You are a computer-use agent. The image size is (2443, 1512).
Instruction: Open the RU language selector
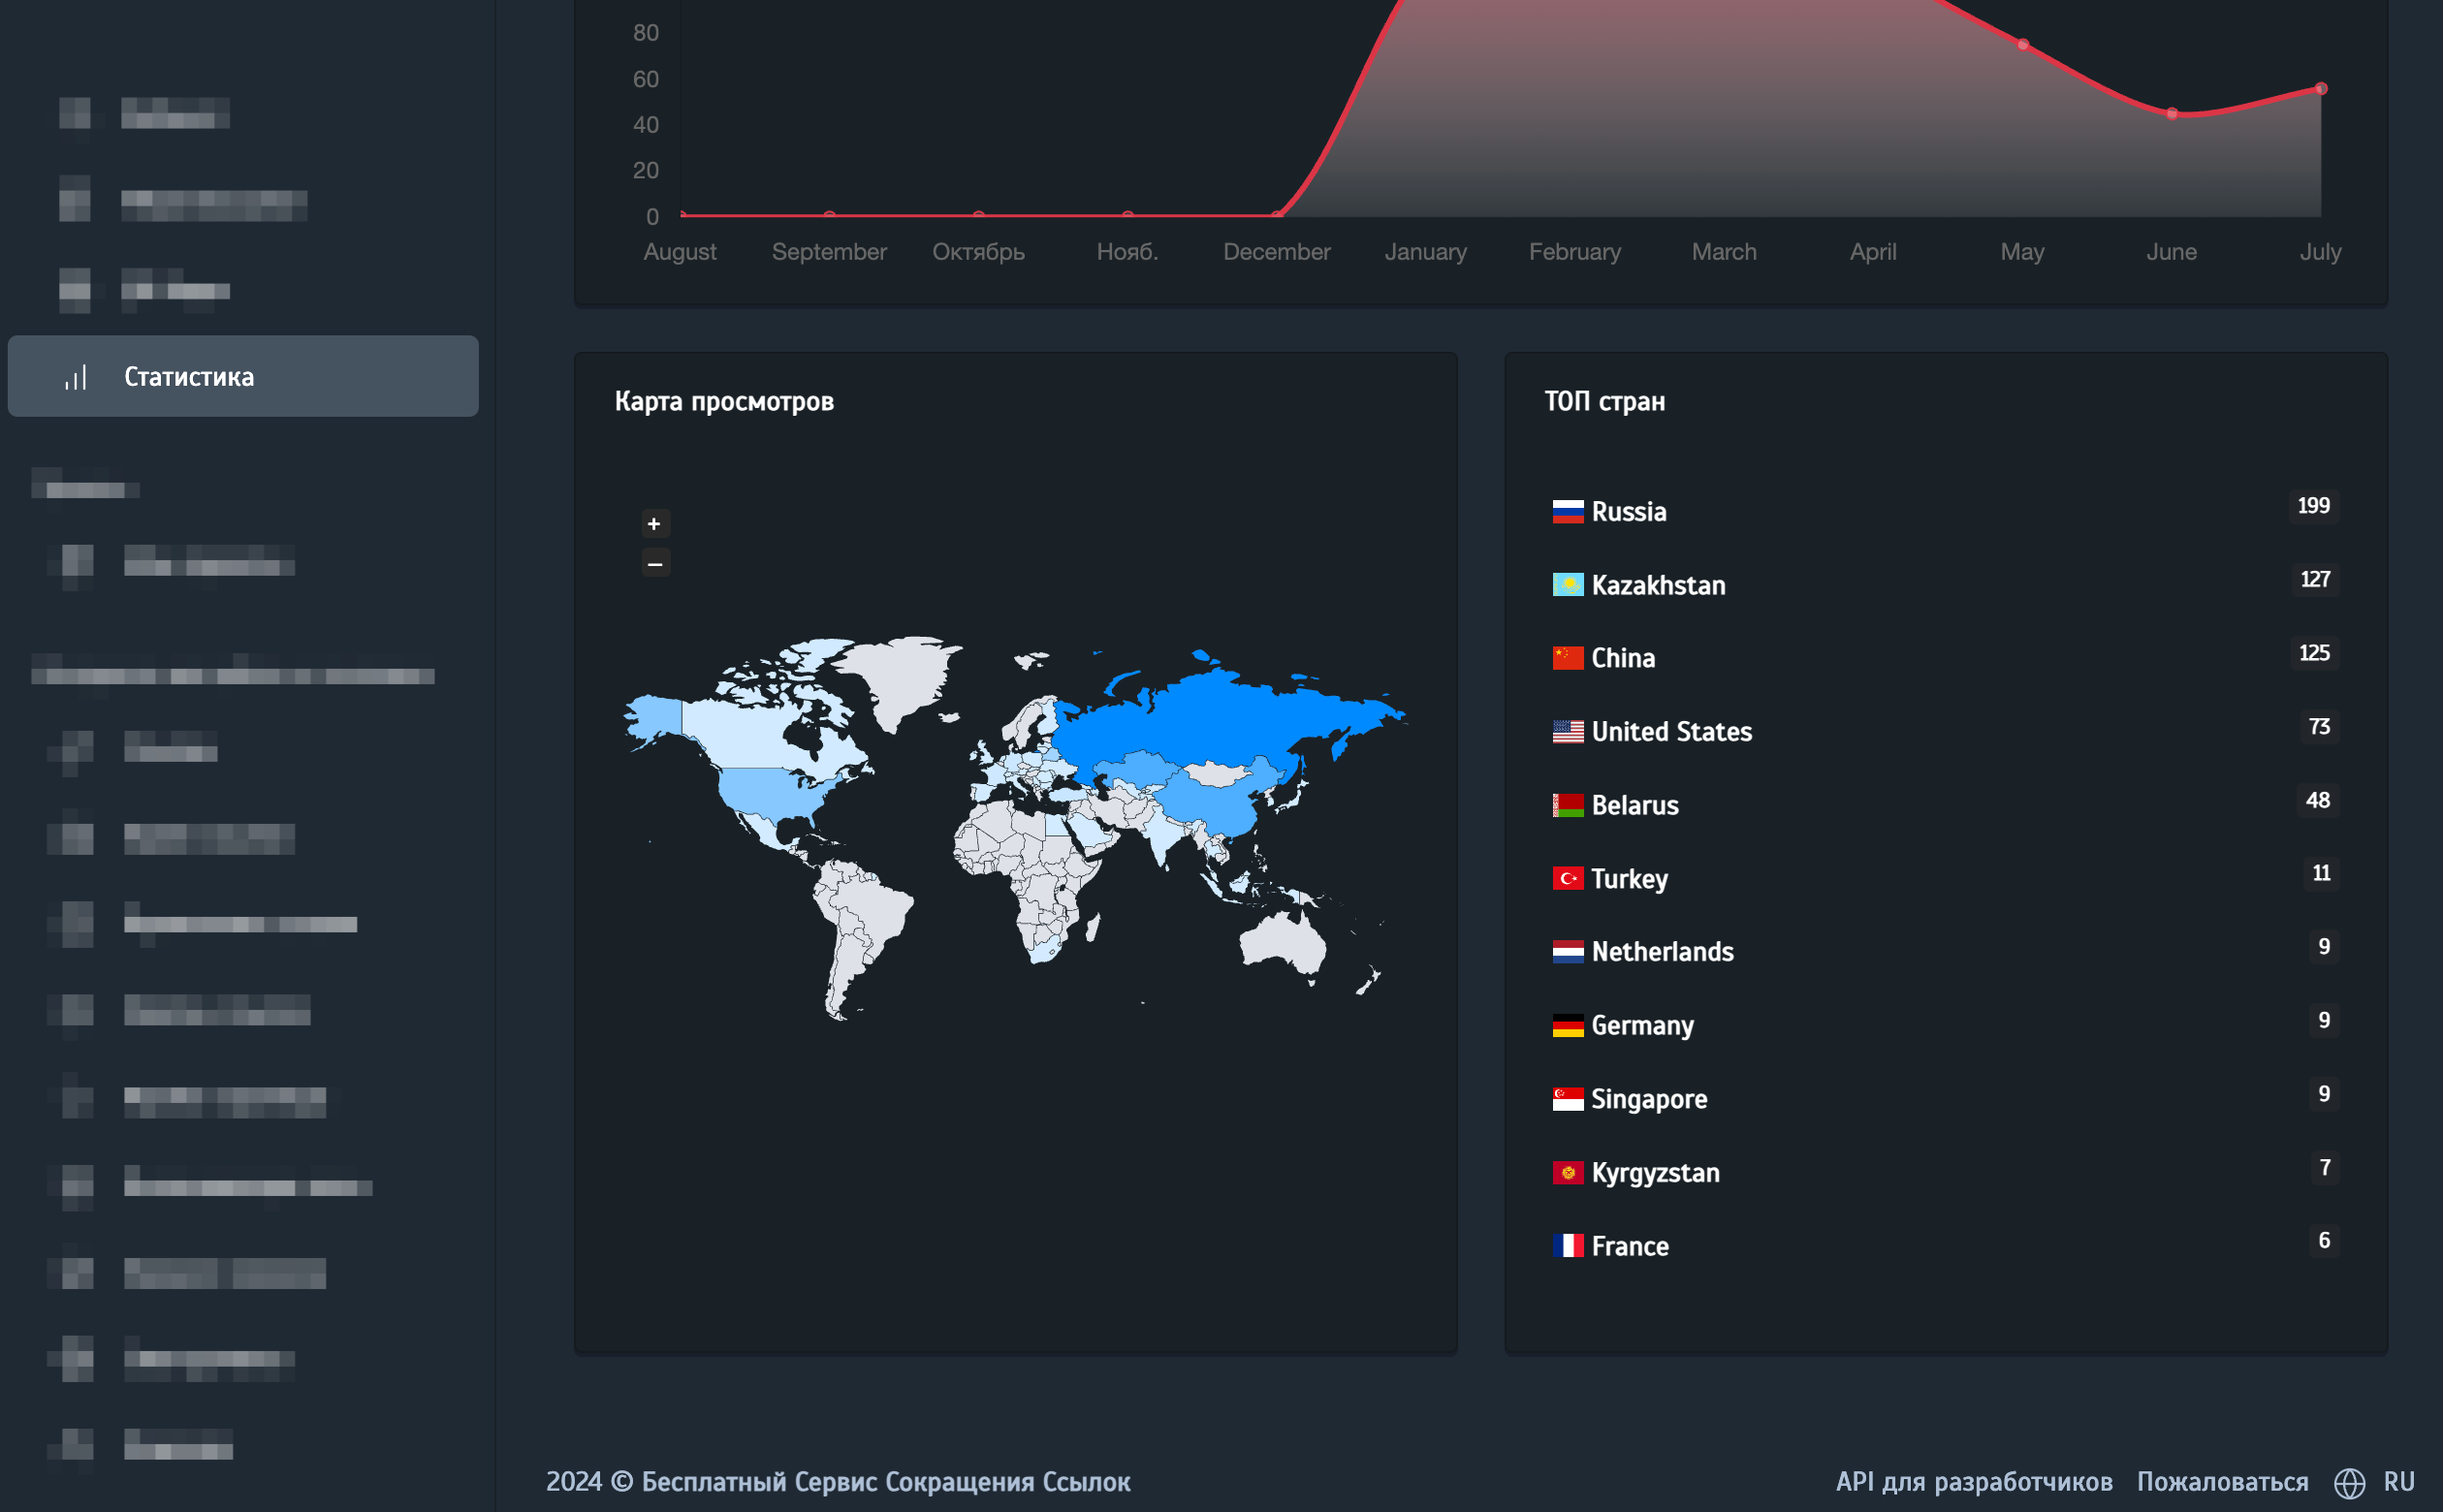click(x=2398, y=1481)
